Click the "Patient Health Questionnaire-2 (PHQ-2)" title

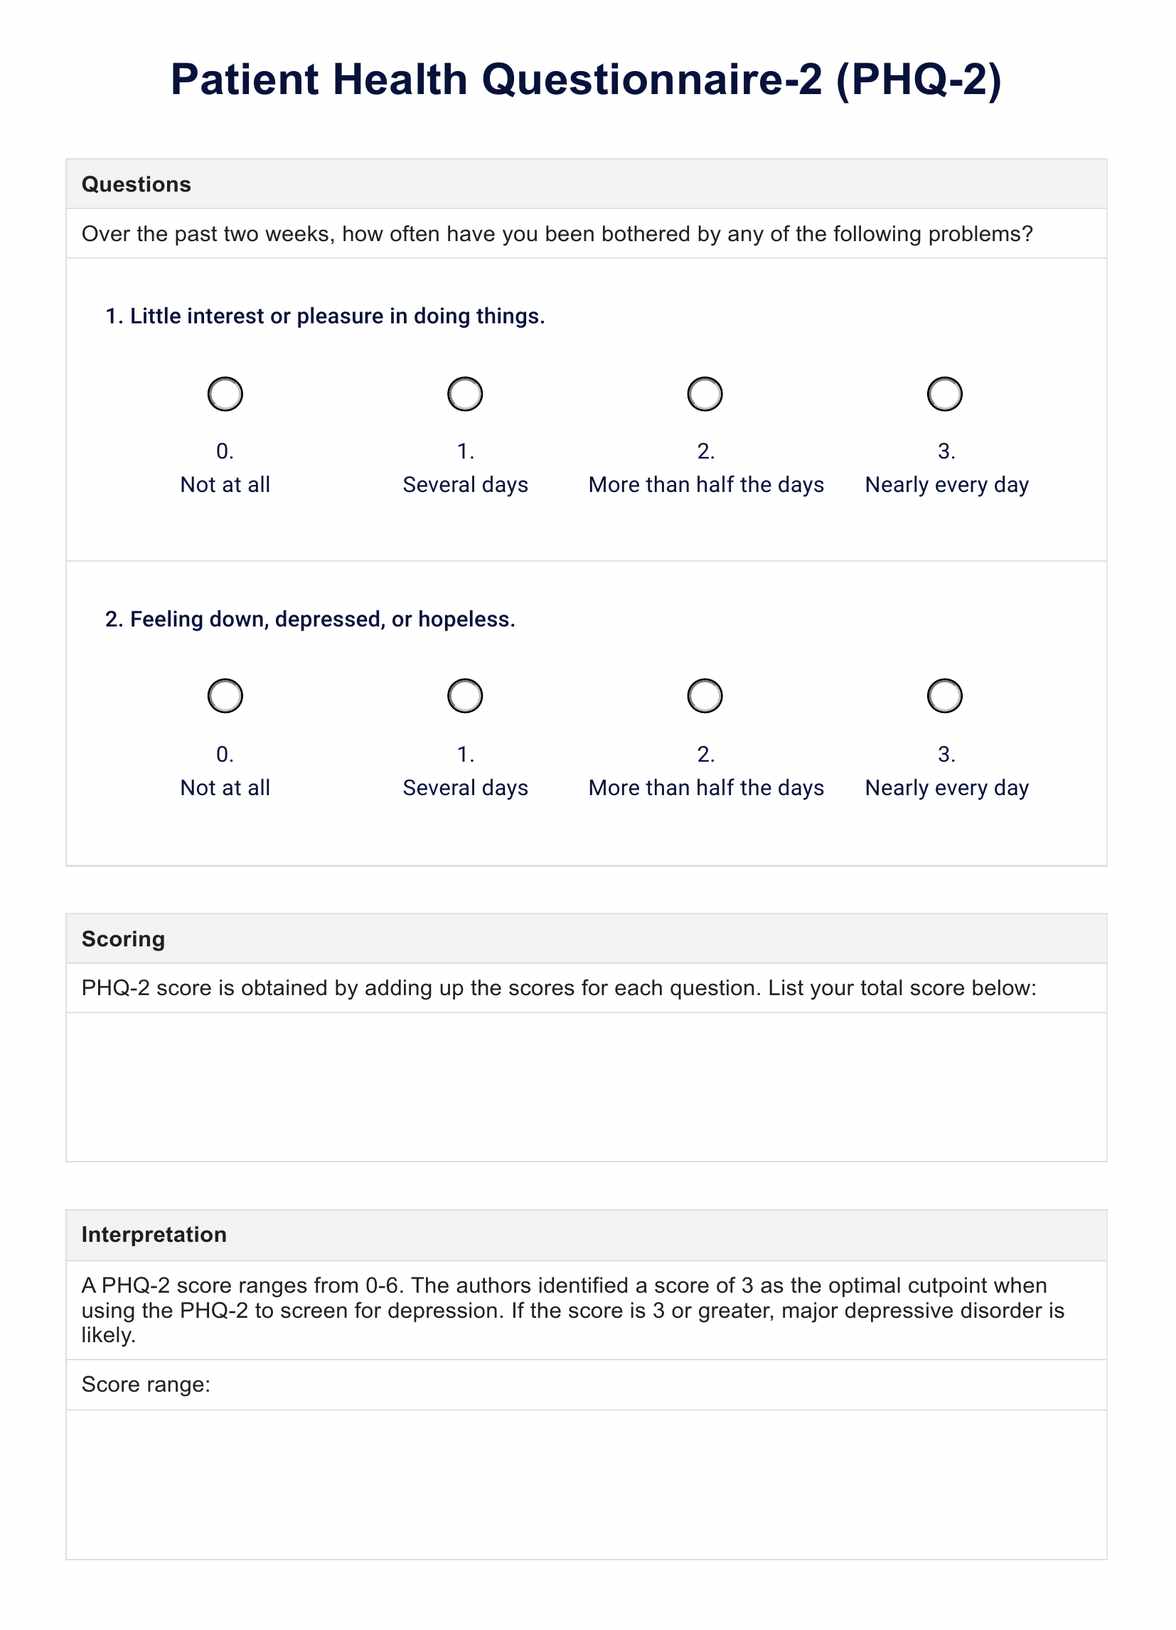tap(586, 80)
